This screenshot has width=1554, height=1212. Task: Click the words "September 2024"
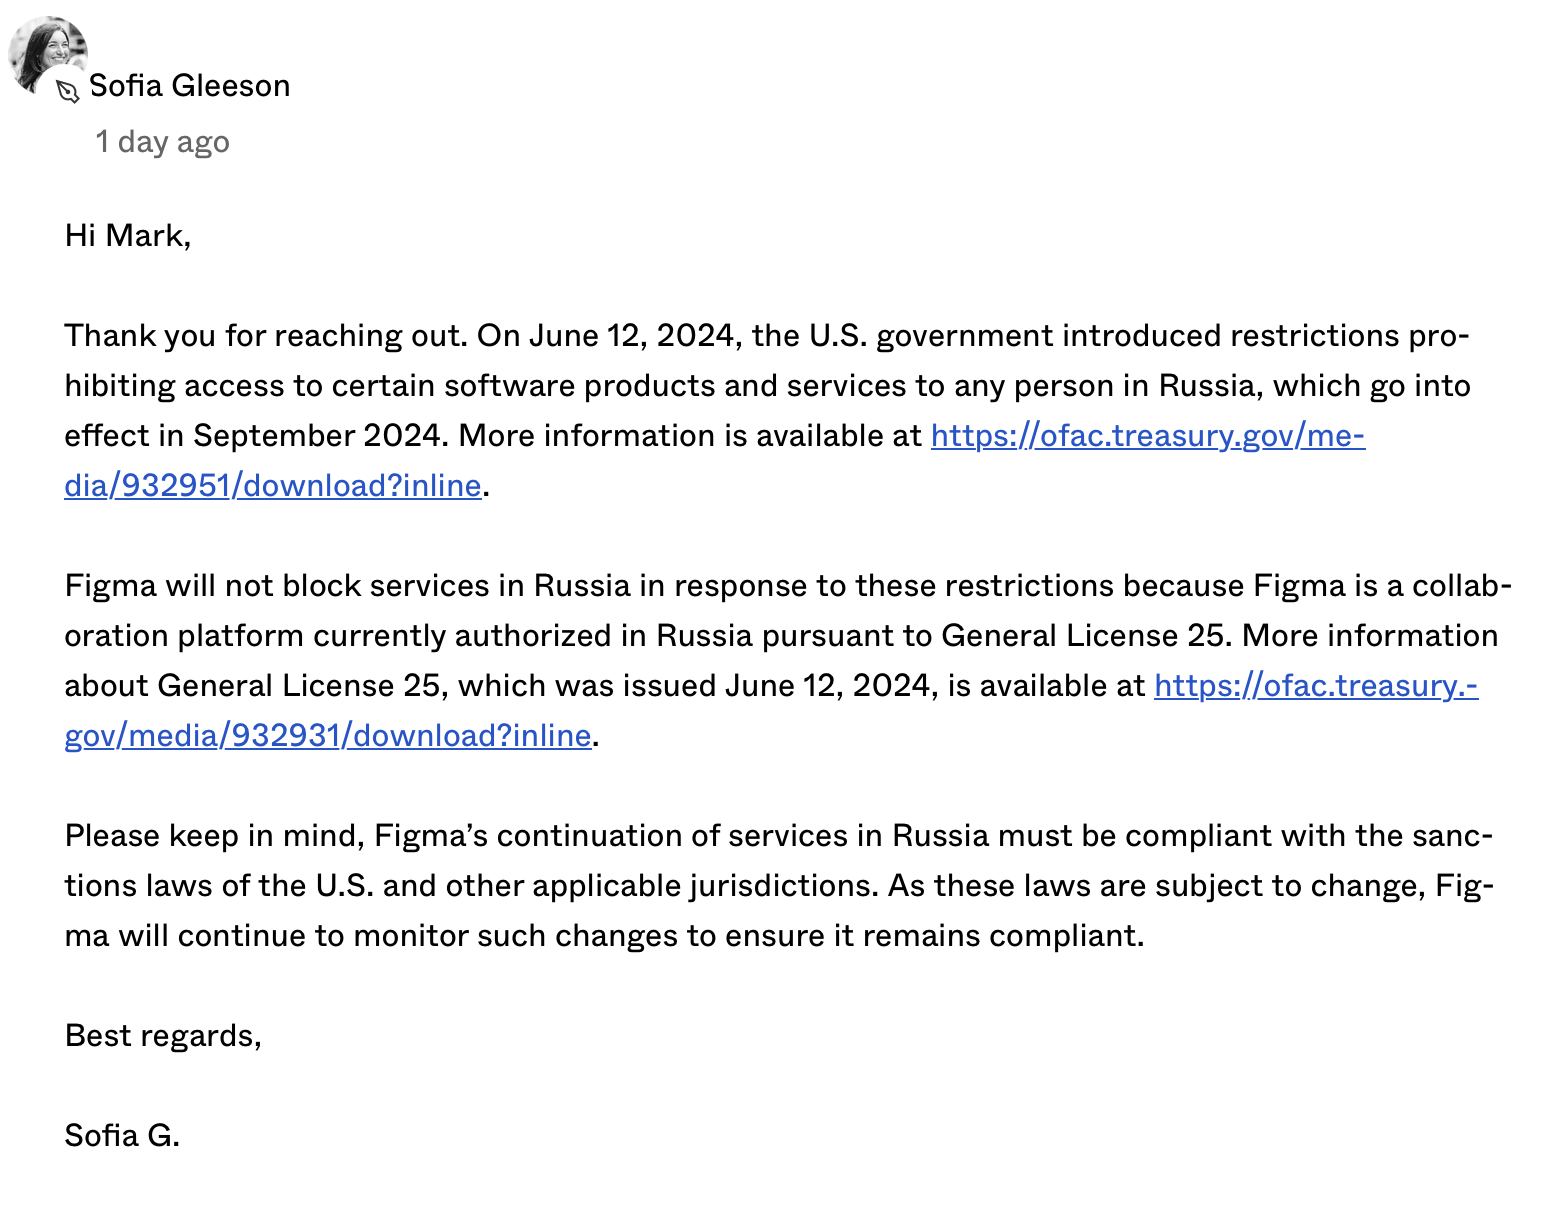317,436
